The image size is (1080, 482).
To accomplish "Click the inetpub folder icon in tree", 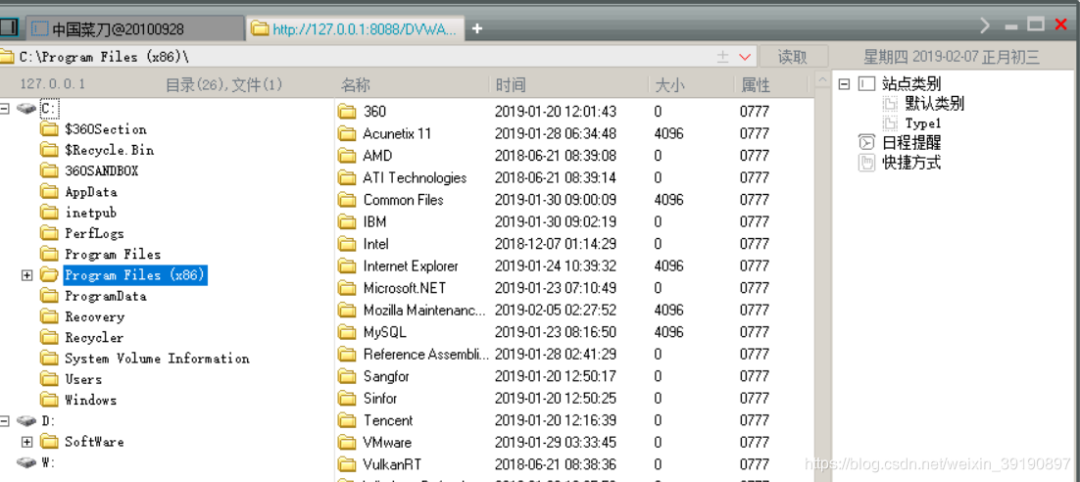I will click(49, 212).
